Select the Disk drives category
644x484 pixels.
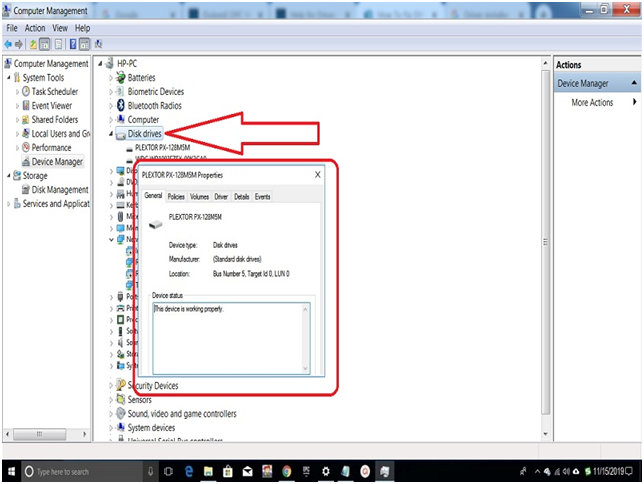coord(144,134)
